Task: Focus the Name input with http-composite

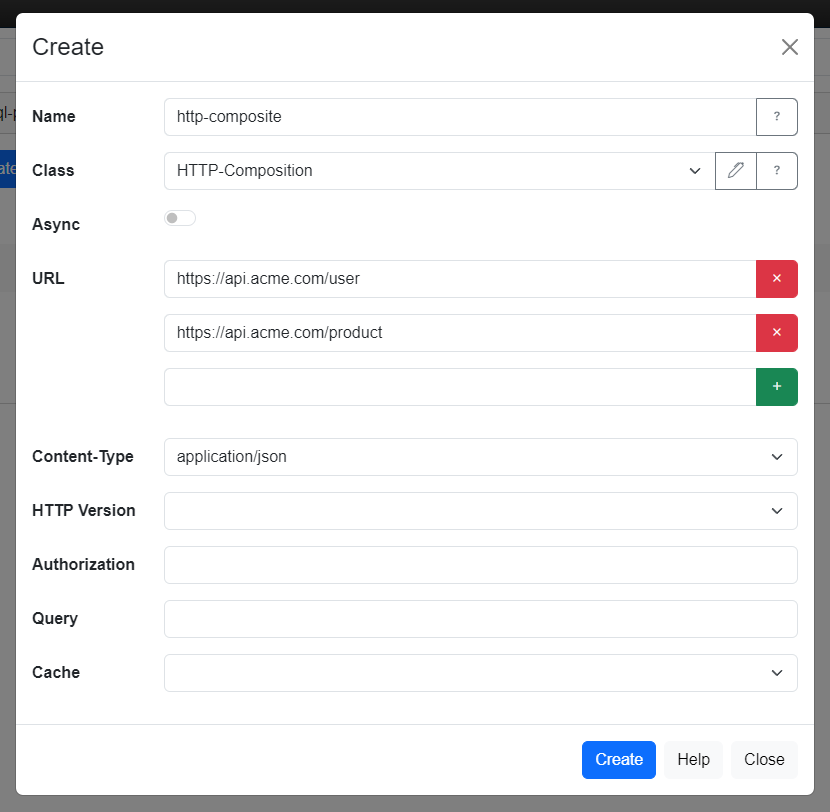Action: pos(460,117)
